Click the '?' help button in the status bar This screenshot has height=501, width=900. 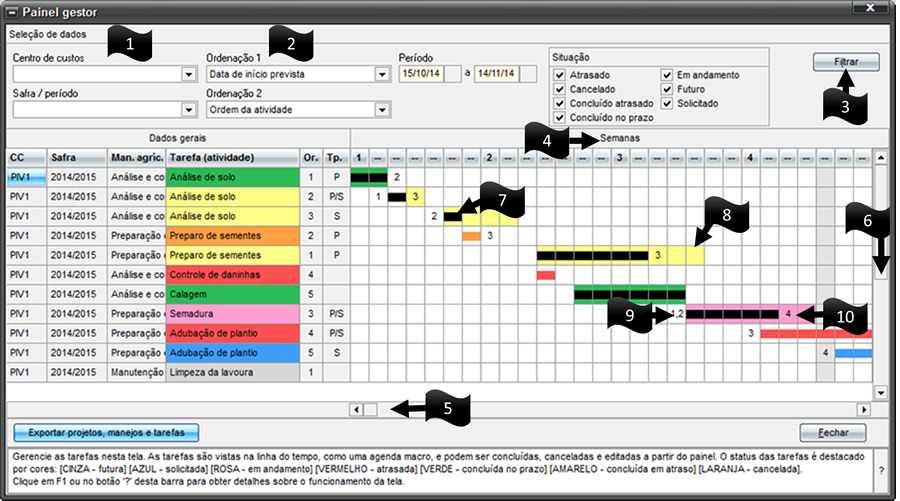[x=881, y=469]
